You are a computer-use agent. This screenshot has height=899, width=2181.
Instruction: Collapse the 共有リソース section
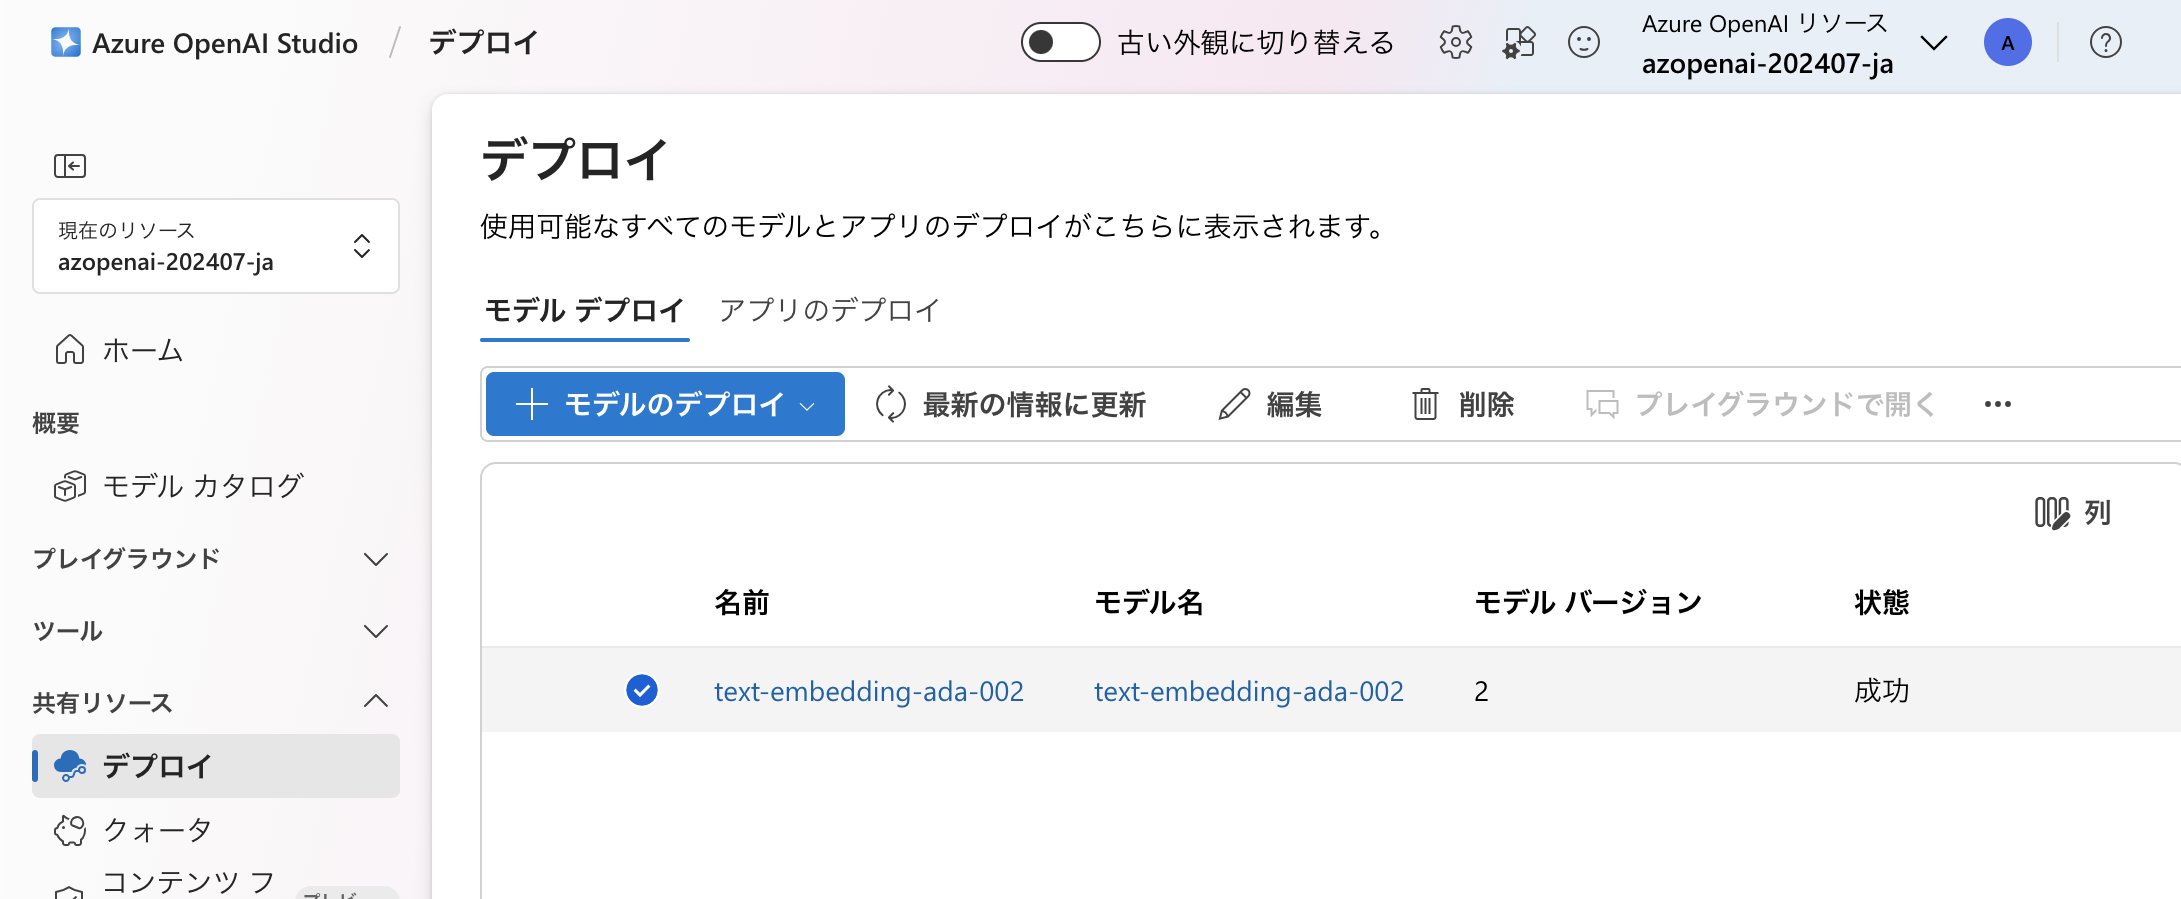(211, 703)
